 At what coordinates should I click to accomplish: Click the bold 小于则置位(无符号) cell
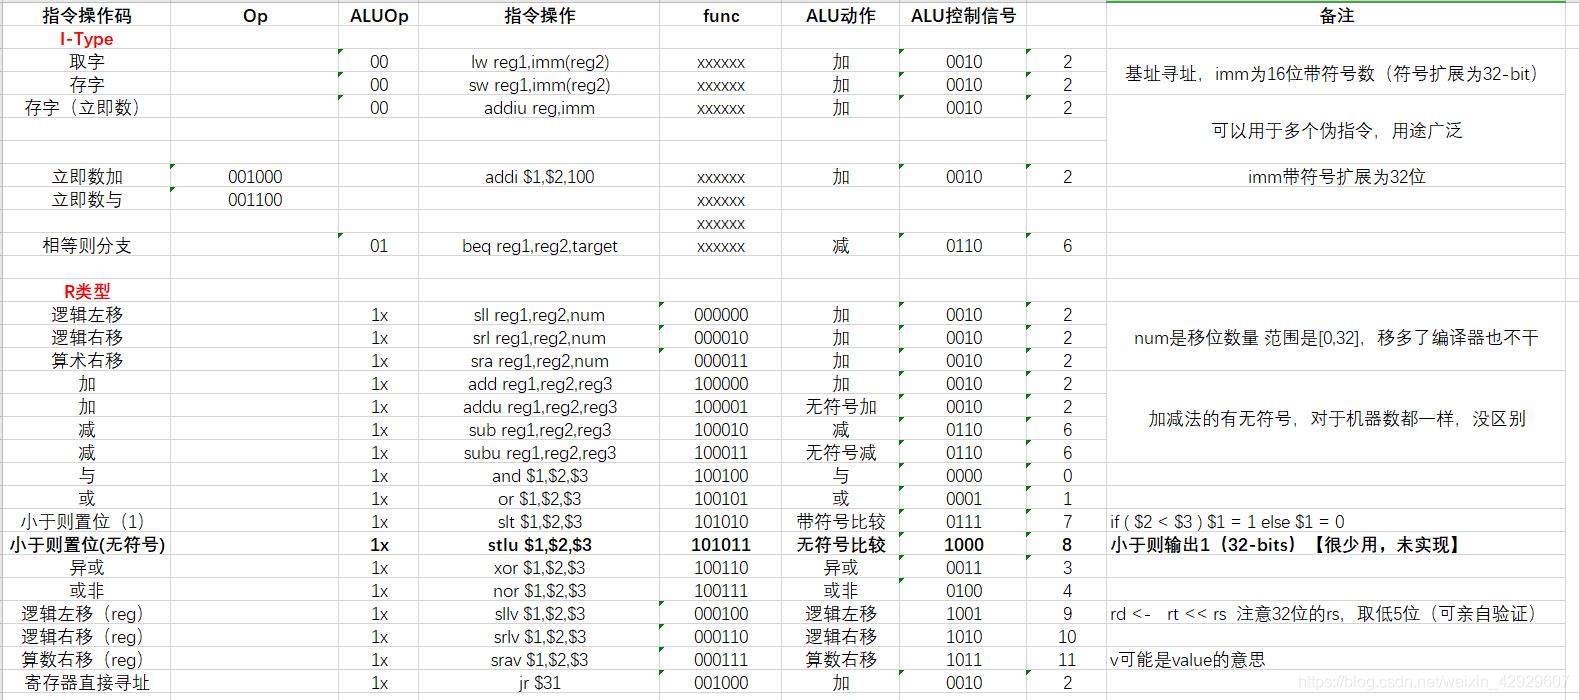click(87, 545)
